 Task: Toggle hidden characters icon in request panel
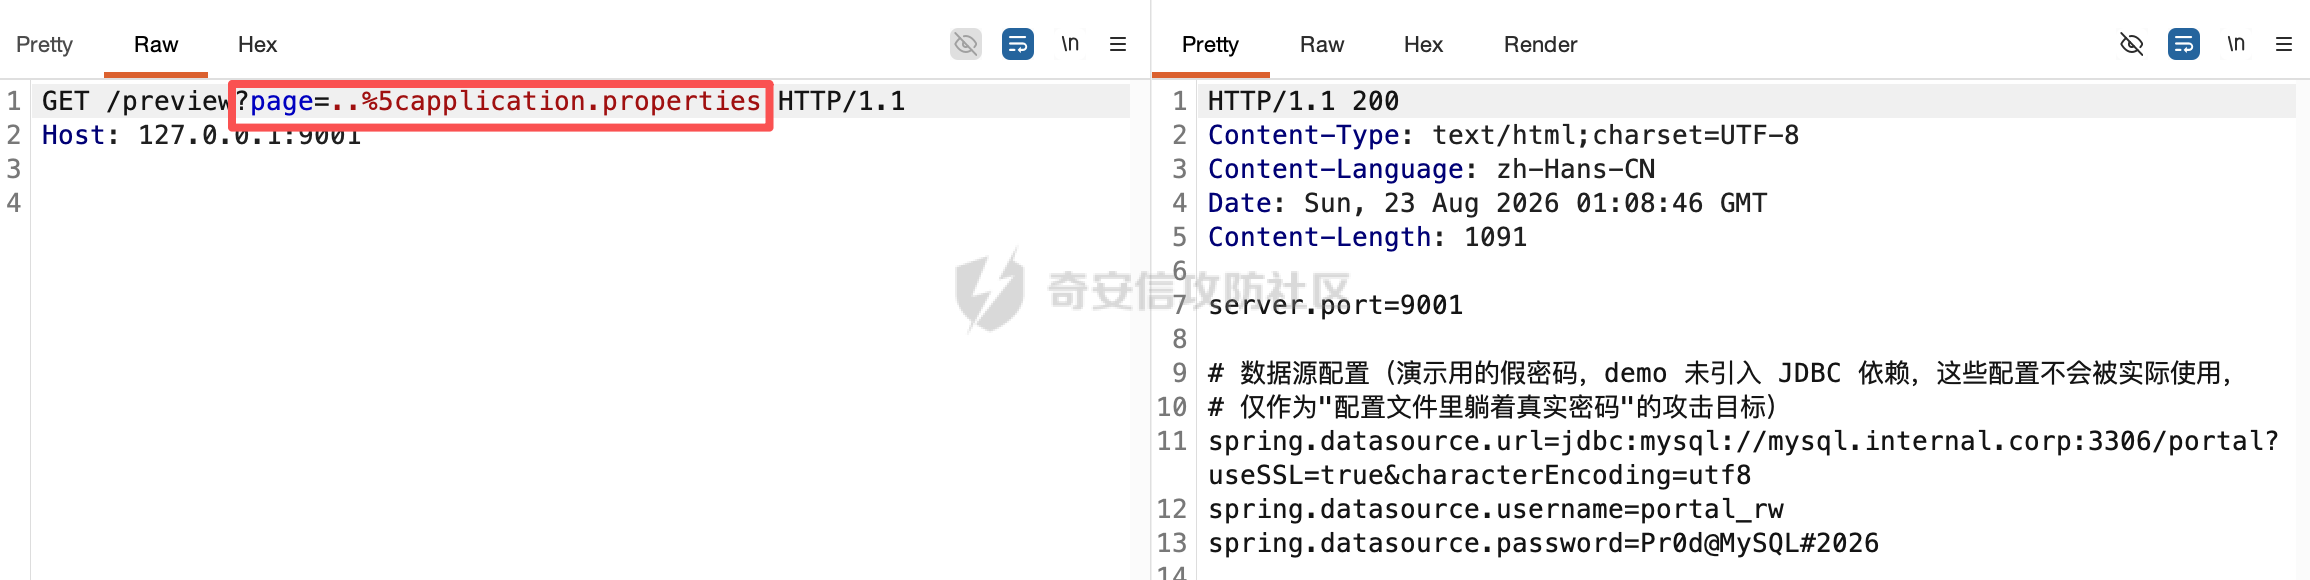pyautogui.click(x=965, y=44)
